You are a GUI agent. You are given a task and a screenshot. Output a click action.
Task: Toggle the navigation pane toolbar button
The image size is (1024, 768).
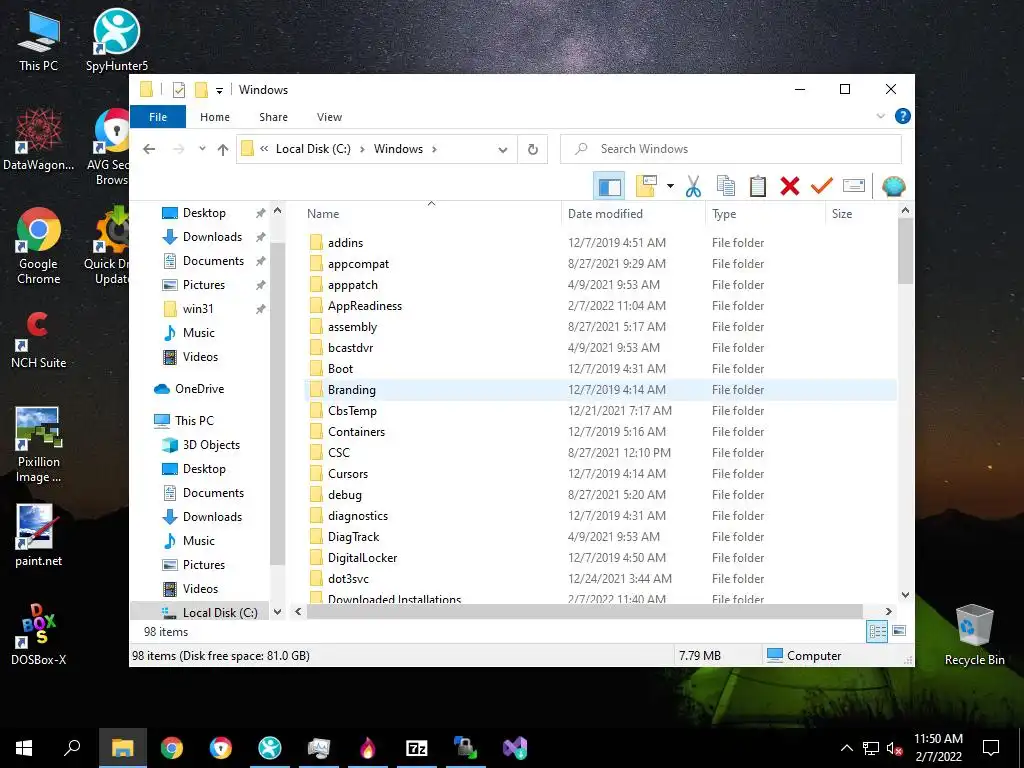[x=609, y=187]
